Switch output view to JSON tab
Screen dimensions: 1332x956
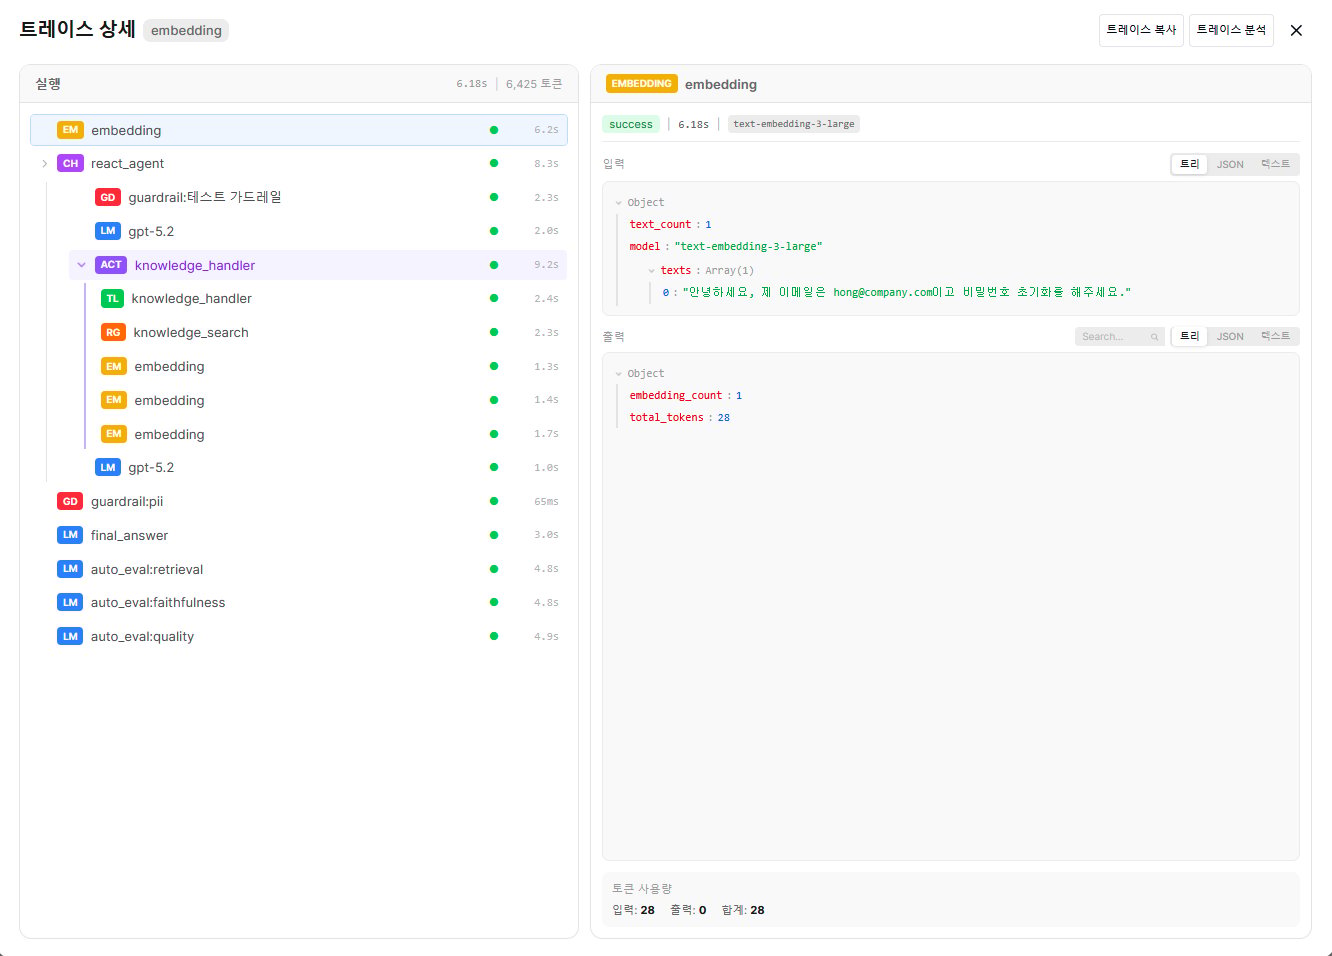click(1230, 336)
